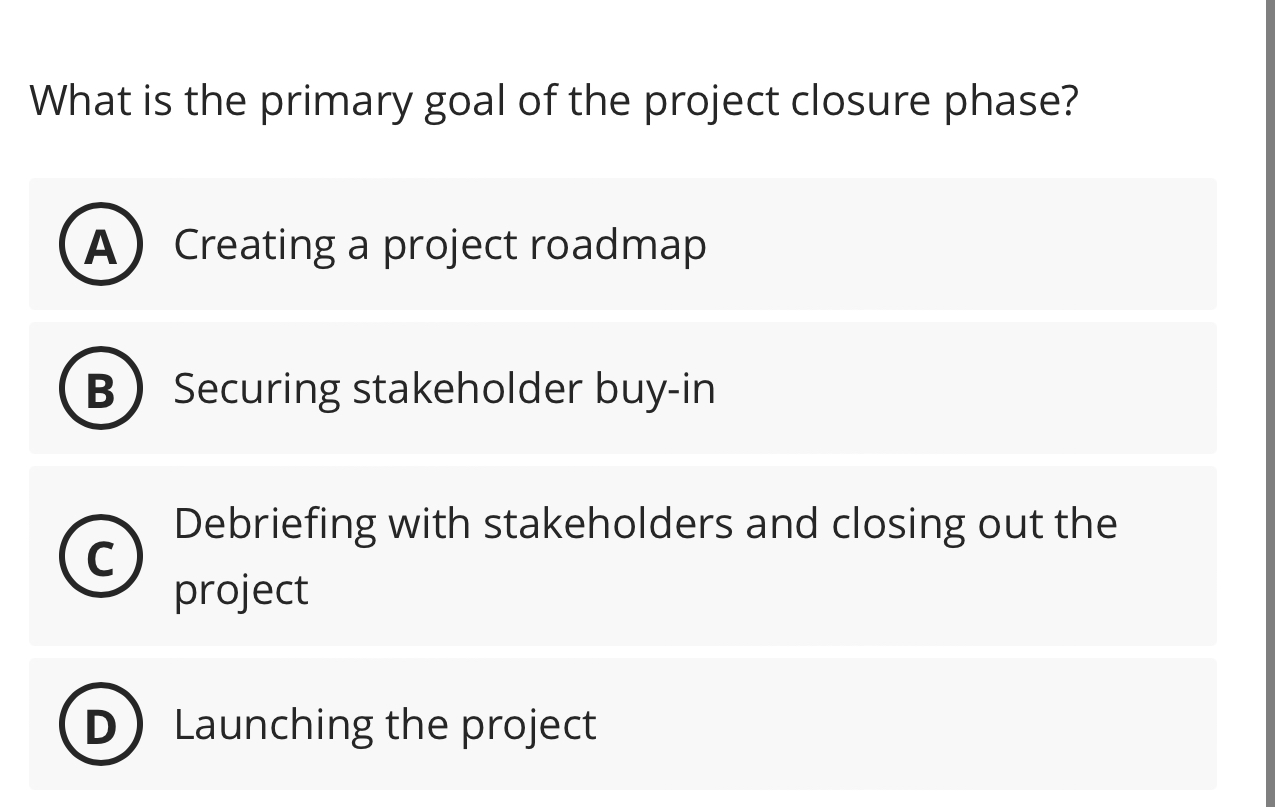
Task: Click the word 'project' under option C
Action: [x=240, y=590]
